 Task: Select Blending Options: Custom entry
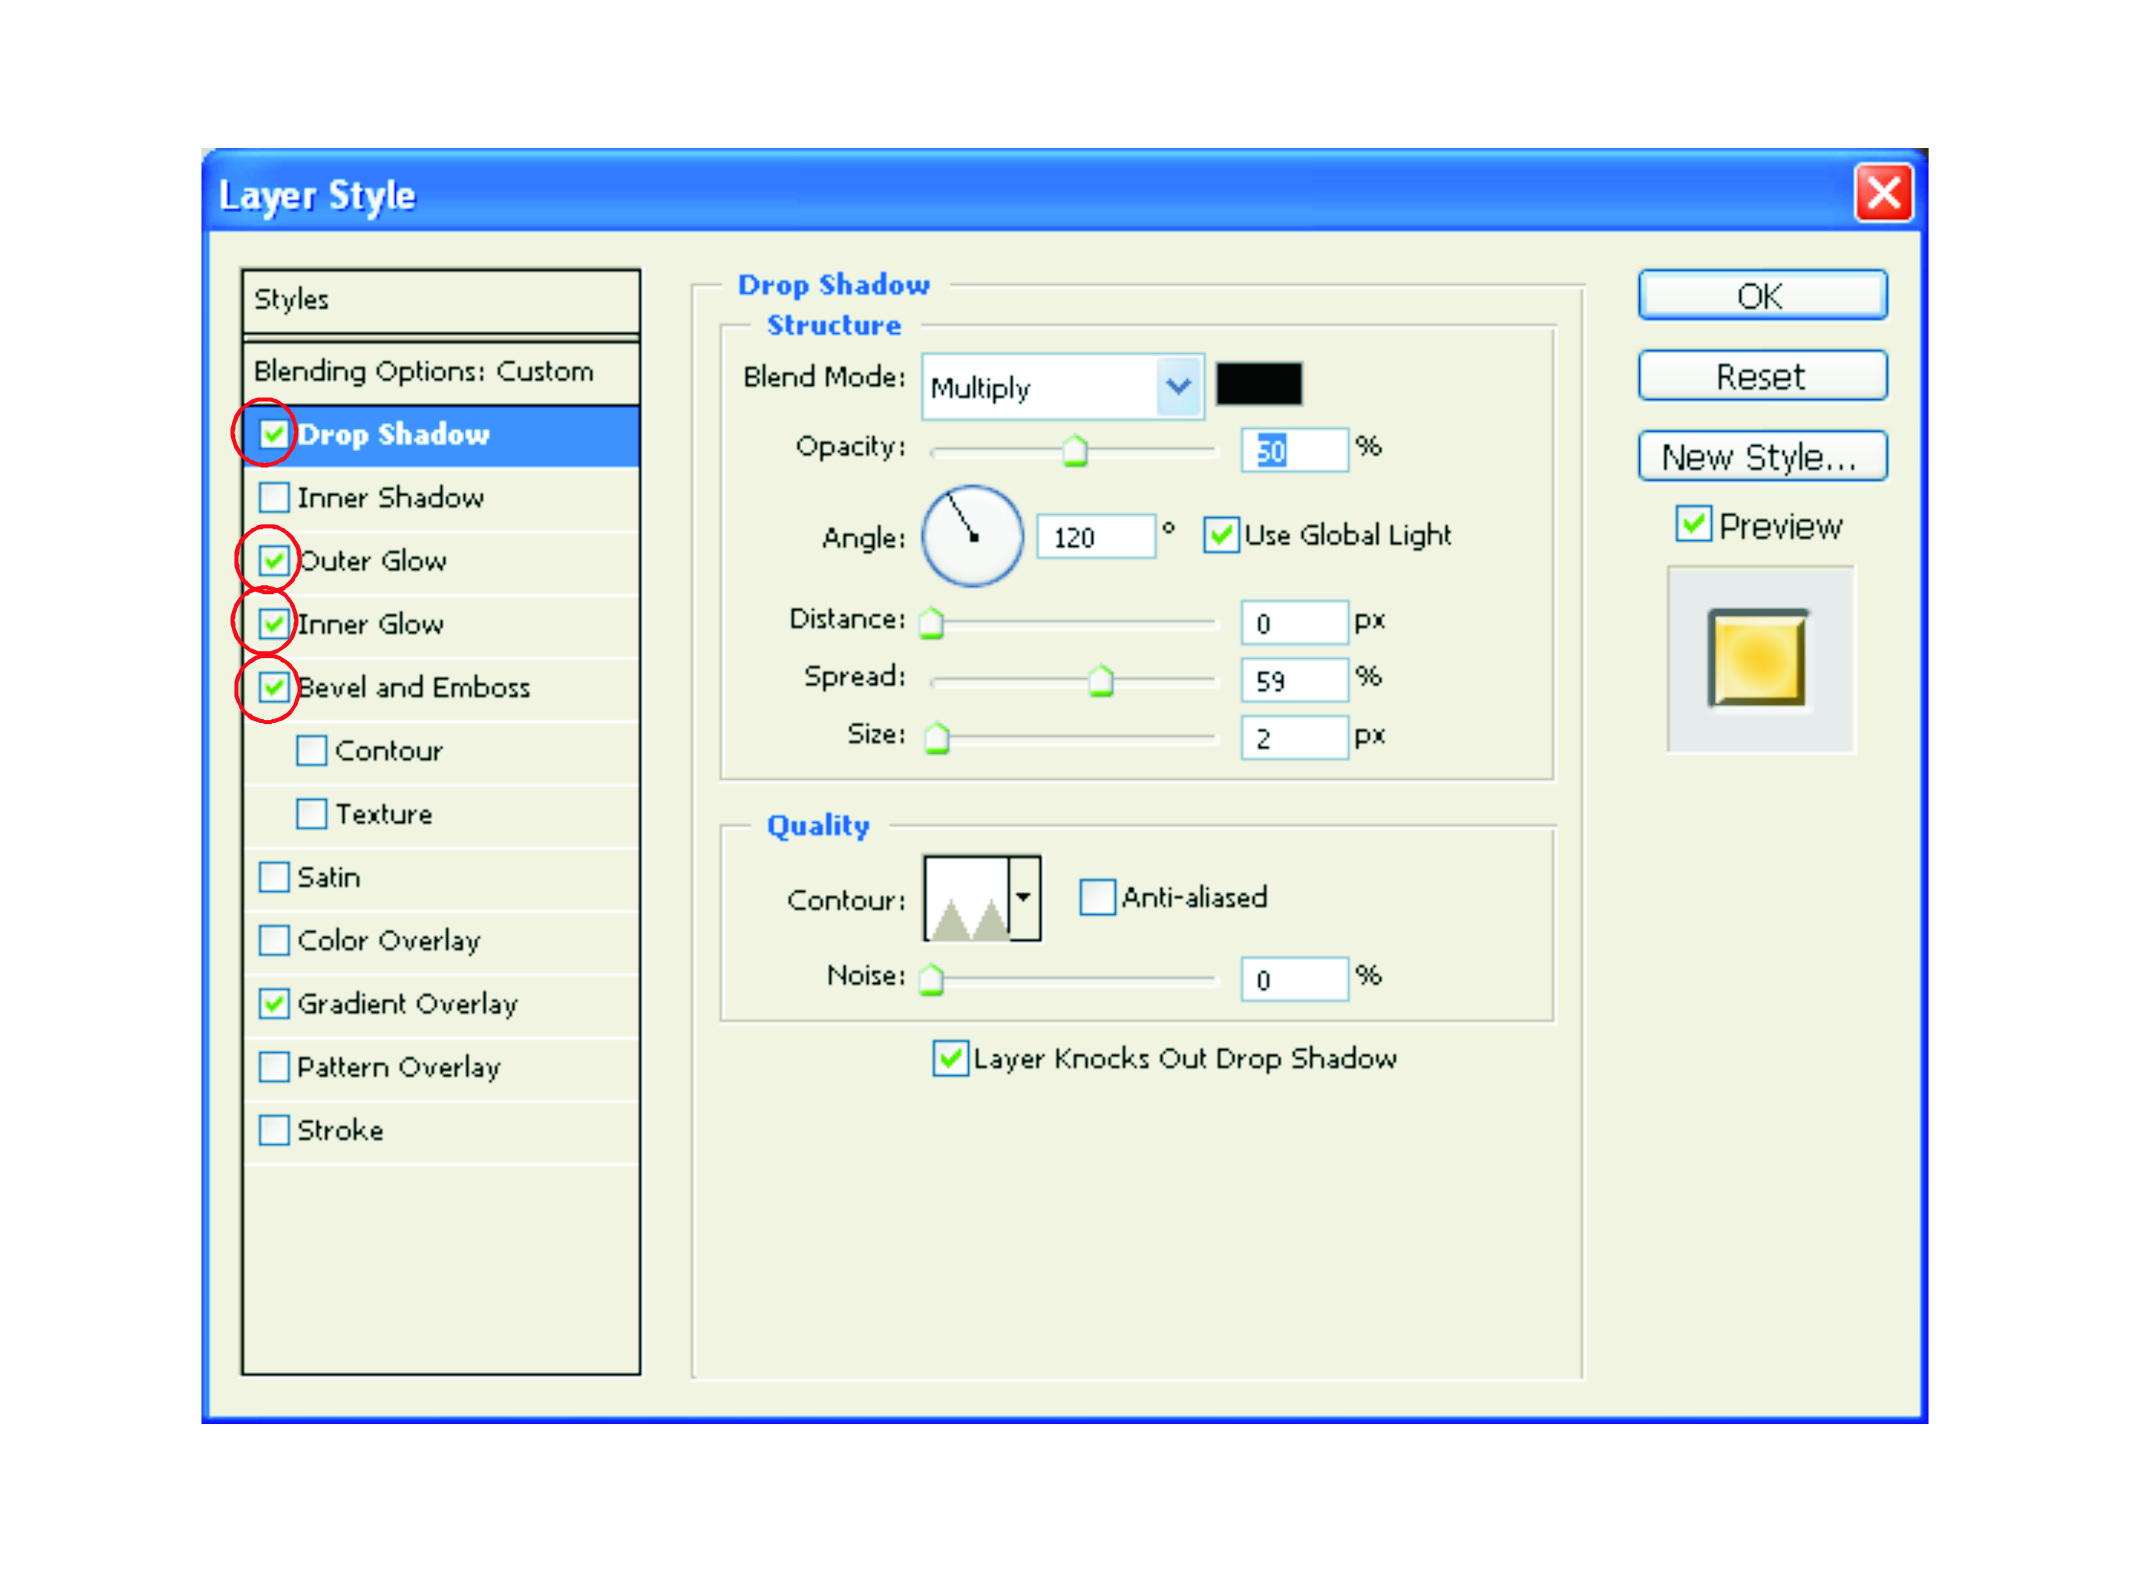click(x=423, y=371)
